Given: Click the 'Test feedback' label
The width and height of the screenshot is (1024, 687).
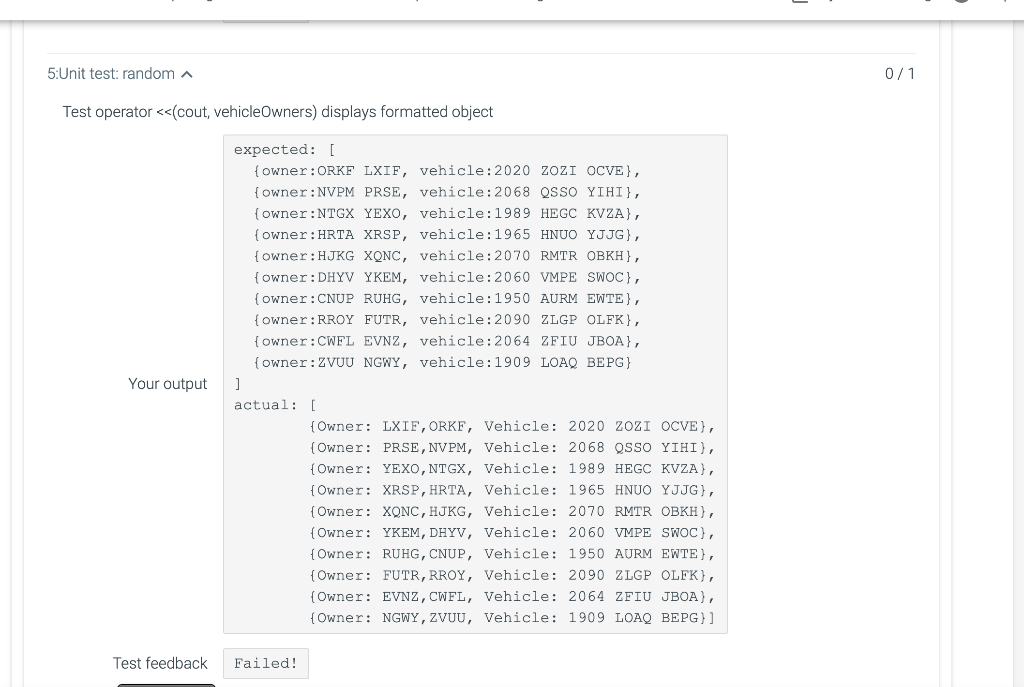Looking at the screenshot, I should point(160,663).
